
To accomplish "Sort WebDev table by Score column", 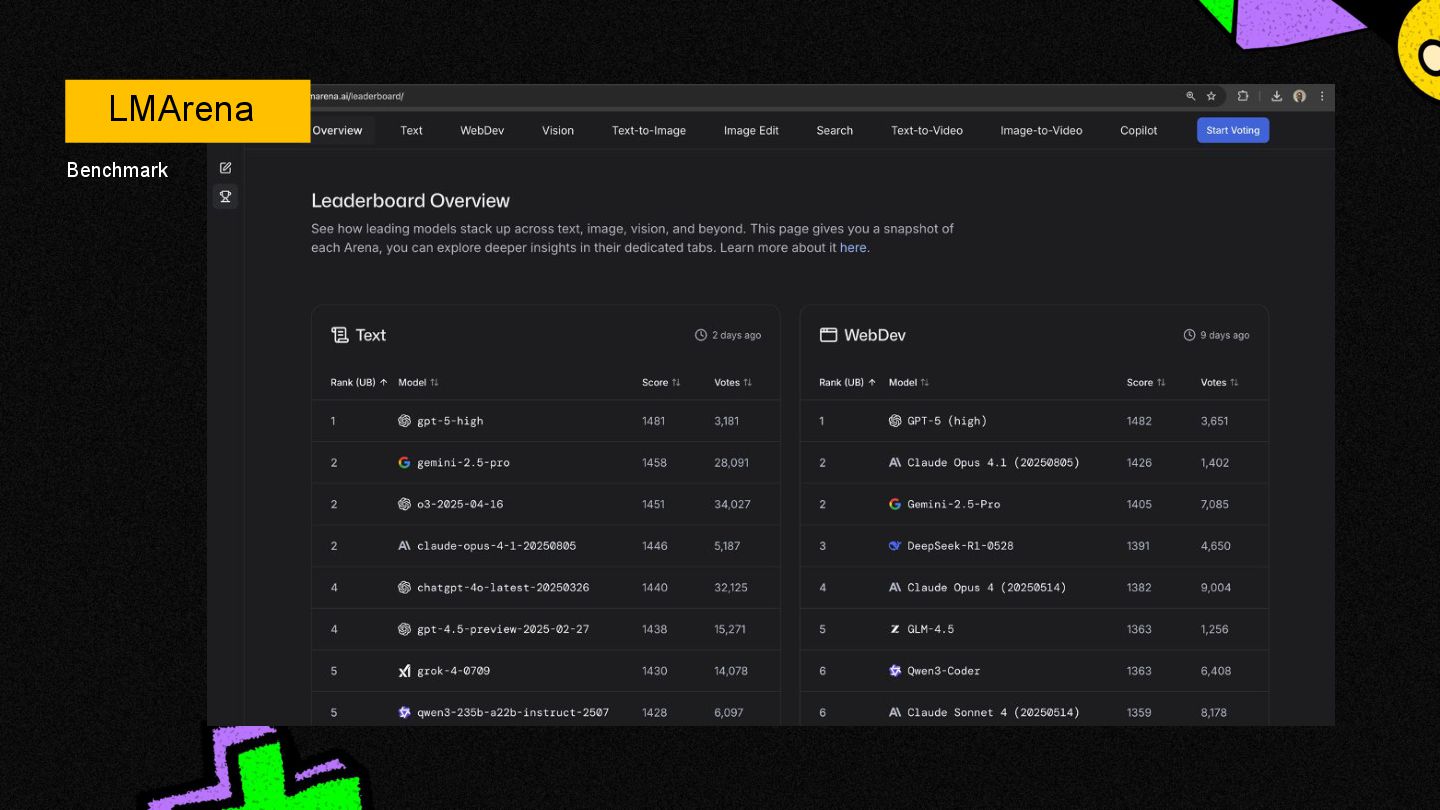I will click(x=1146, y=382).
